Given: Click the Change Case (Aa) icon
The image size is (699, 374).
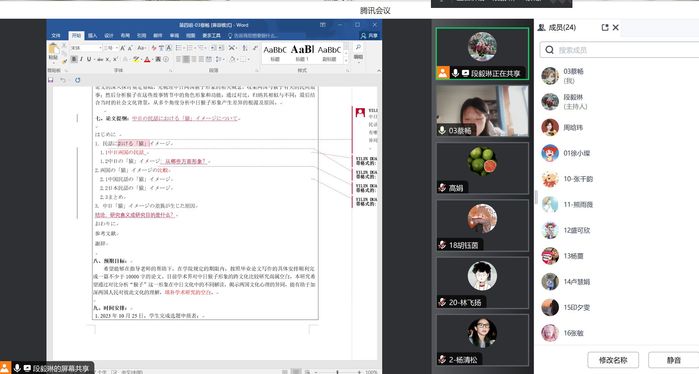Looking at the screenshot, I should pyautogui.click(x=141, y=48).
